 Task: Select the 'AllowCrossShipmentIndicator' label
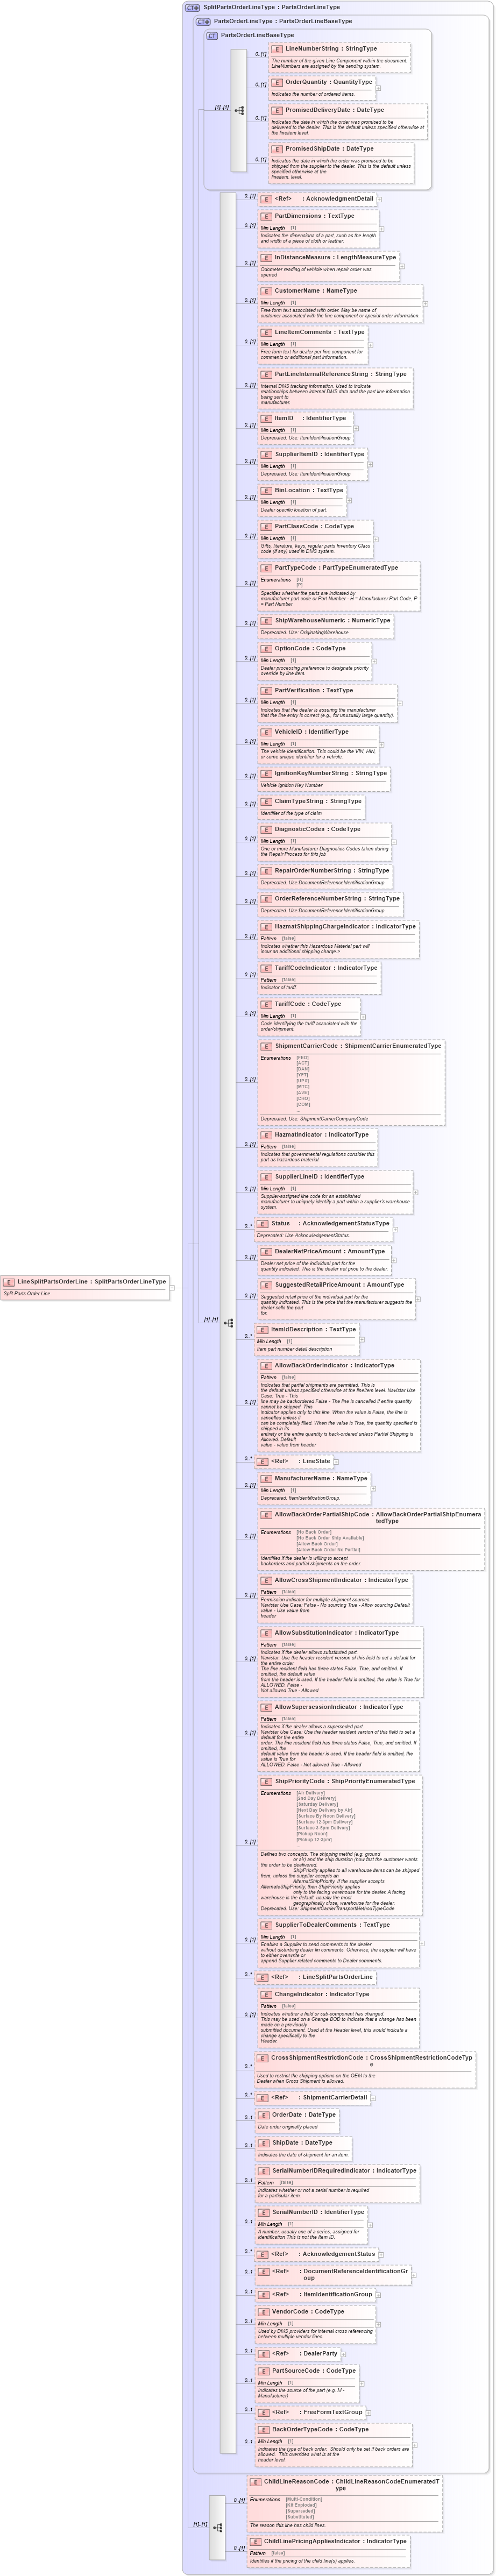click(319, 1579)
